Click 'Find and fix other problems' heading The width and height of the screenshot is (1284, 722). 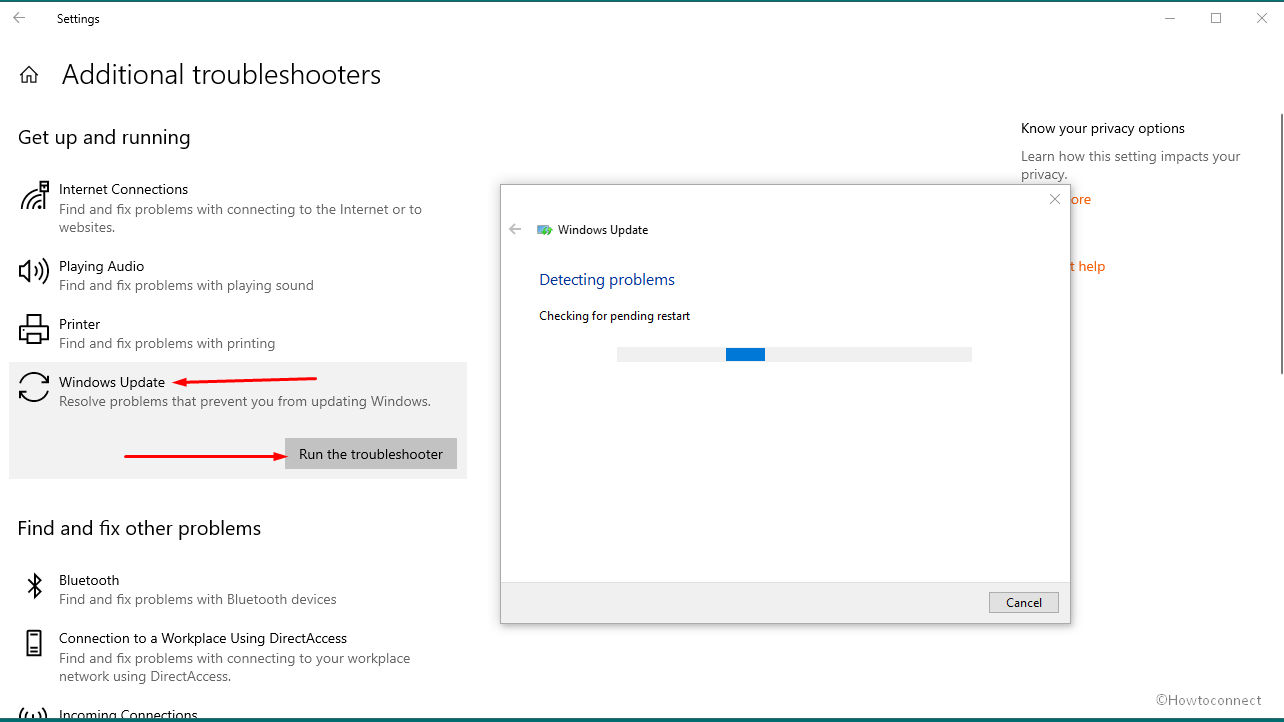point(139,529)
